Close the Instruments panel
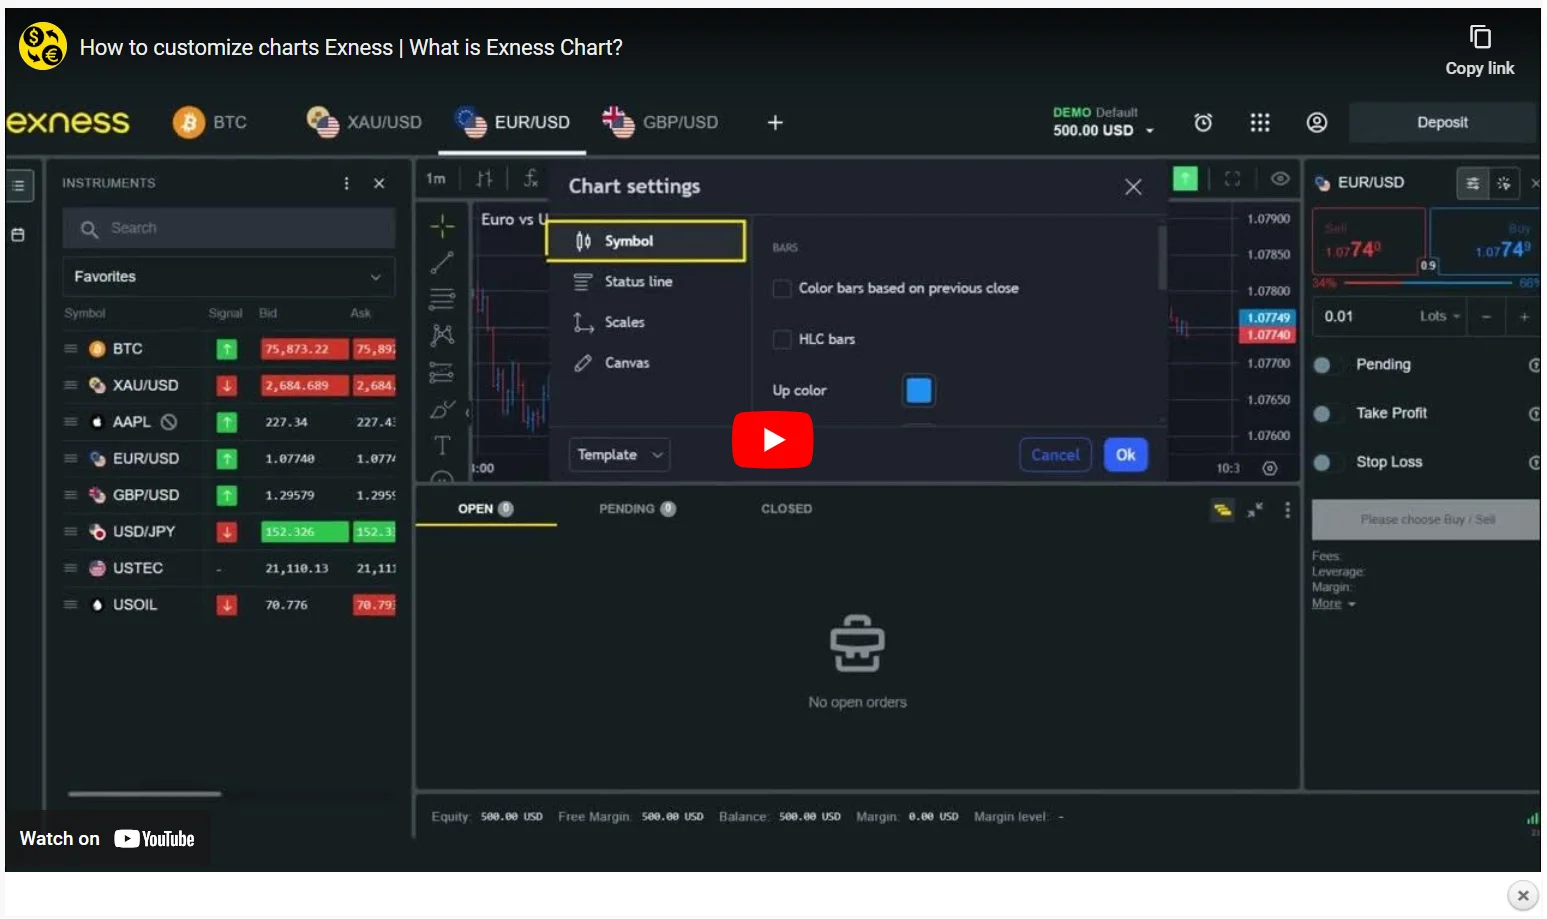This screenshot has width=1547, height=919. point(379,183)
